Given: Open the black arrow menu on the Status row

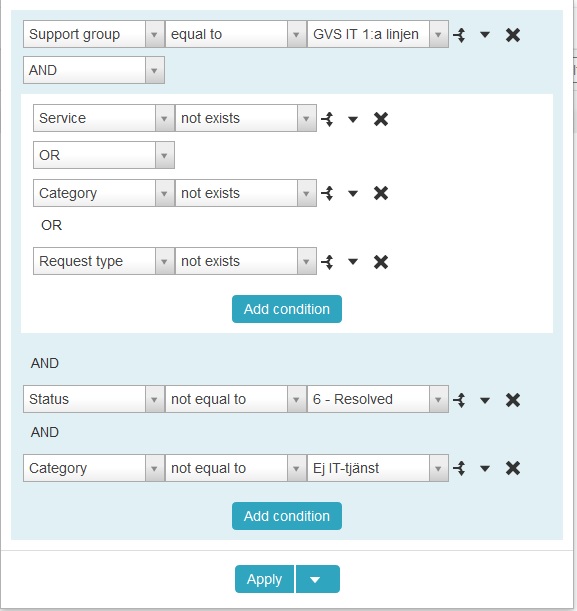Looking at the screenshot, I should pos(485,400).
